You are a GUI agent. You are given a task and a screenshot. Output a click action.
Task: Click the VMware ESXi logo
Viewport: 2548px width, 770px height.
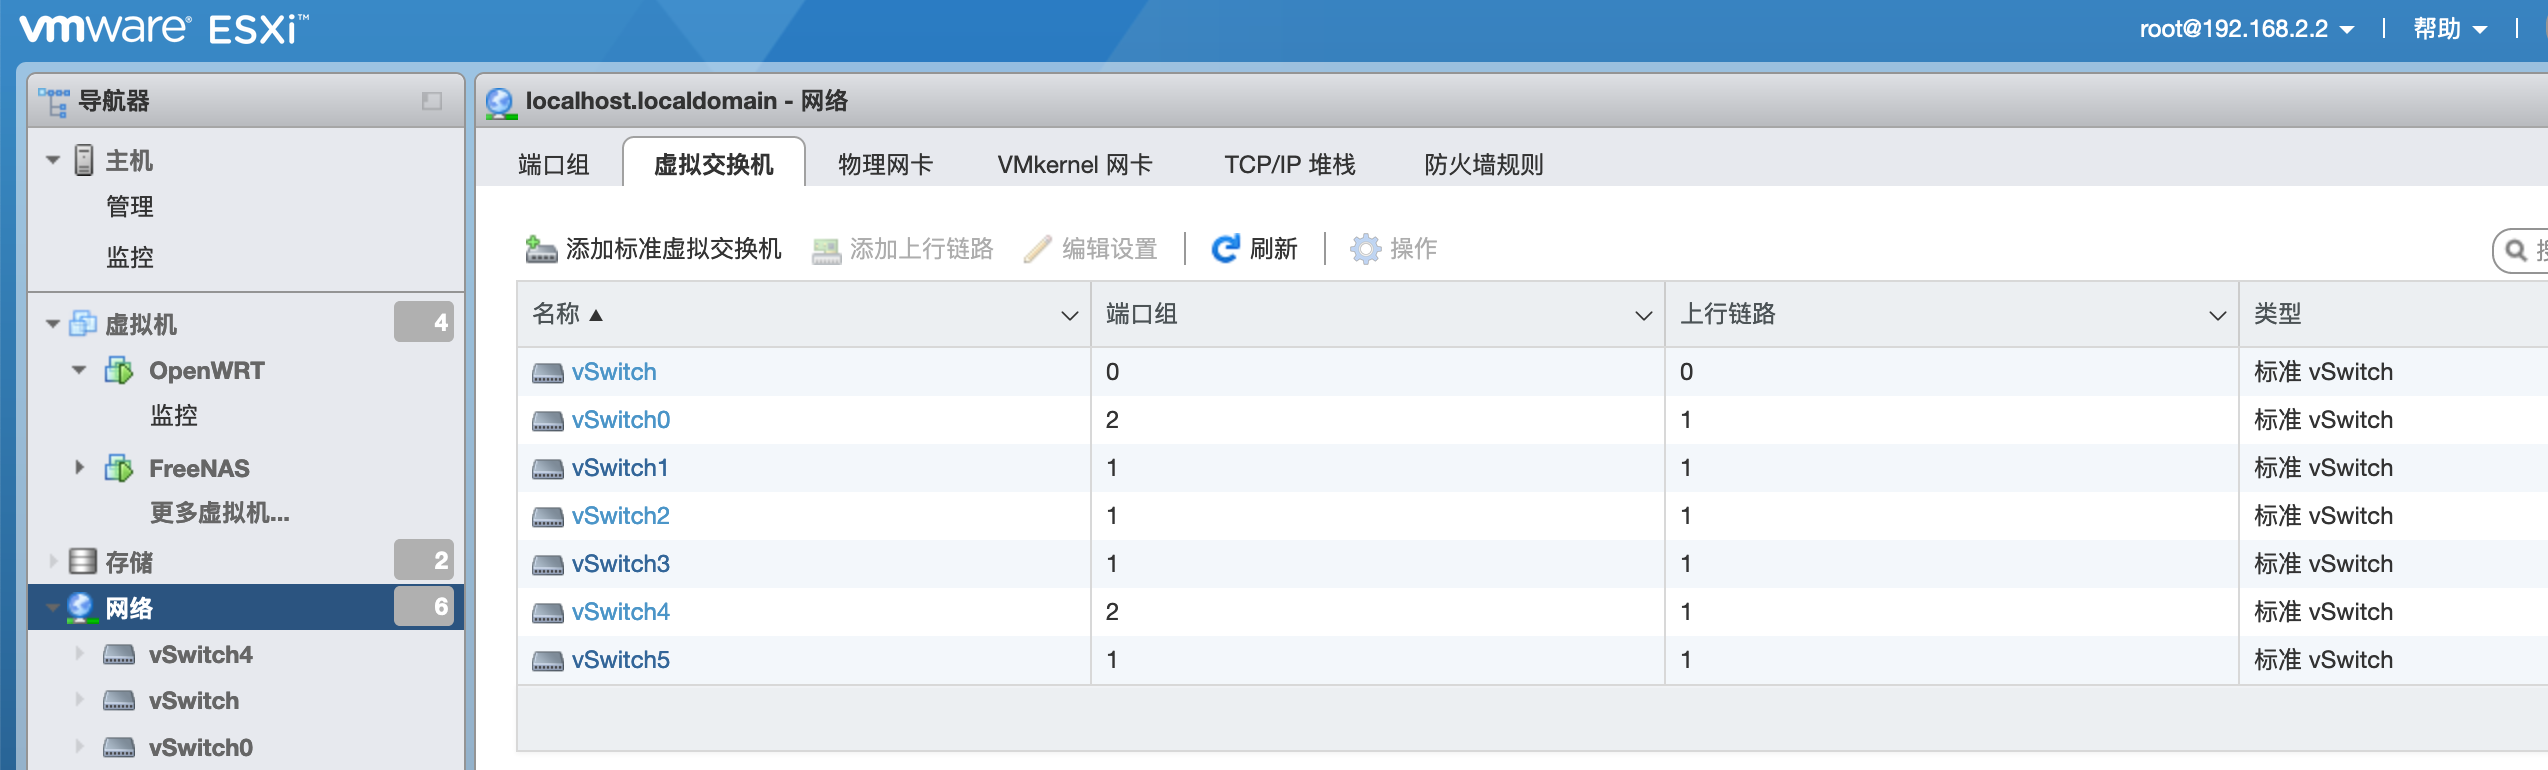pyautogui.click(x=163, y=29)
